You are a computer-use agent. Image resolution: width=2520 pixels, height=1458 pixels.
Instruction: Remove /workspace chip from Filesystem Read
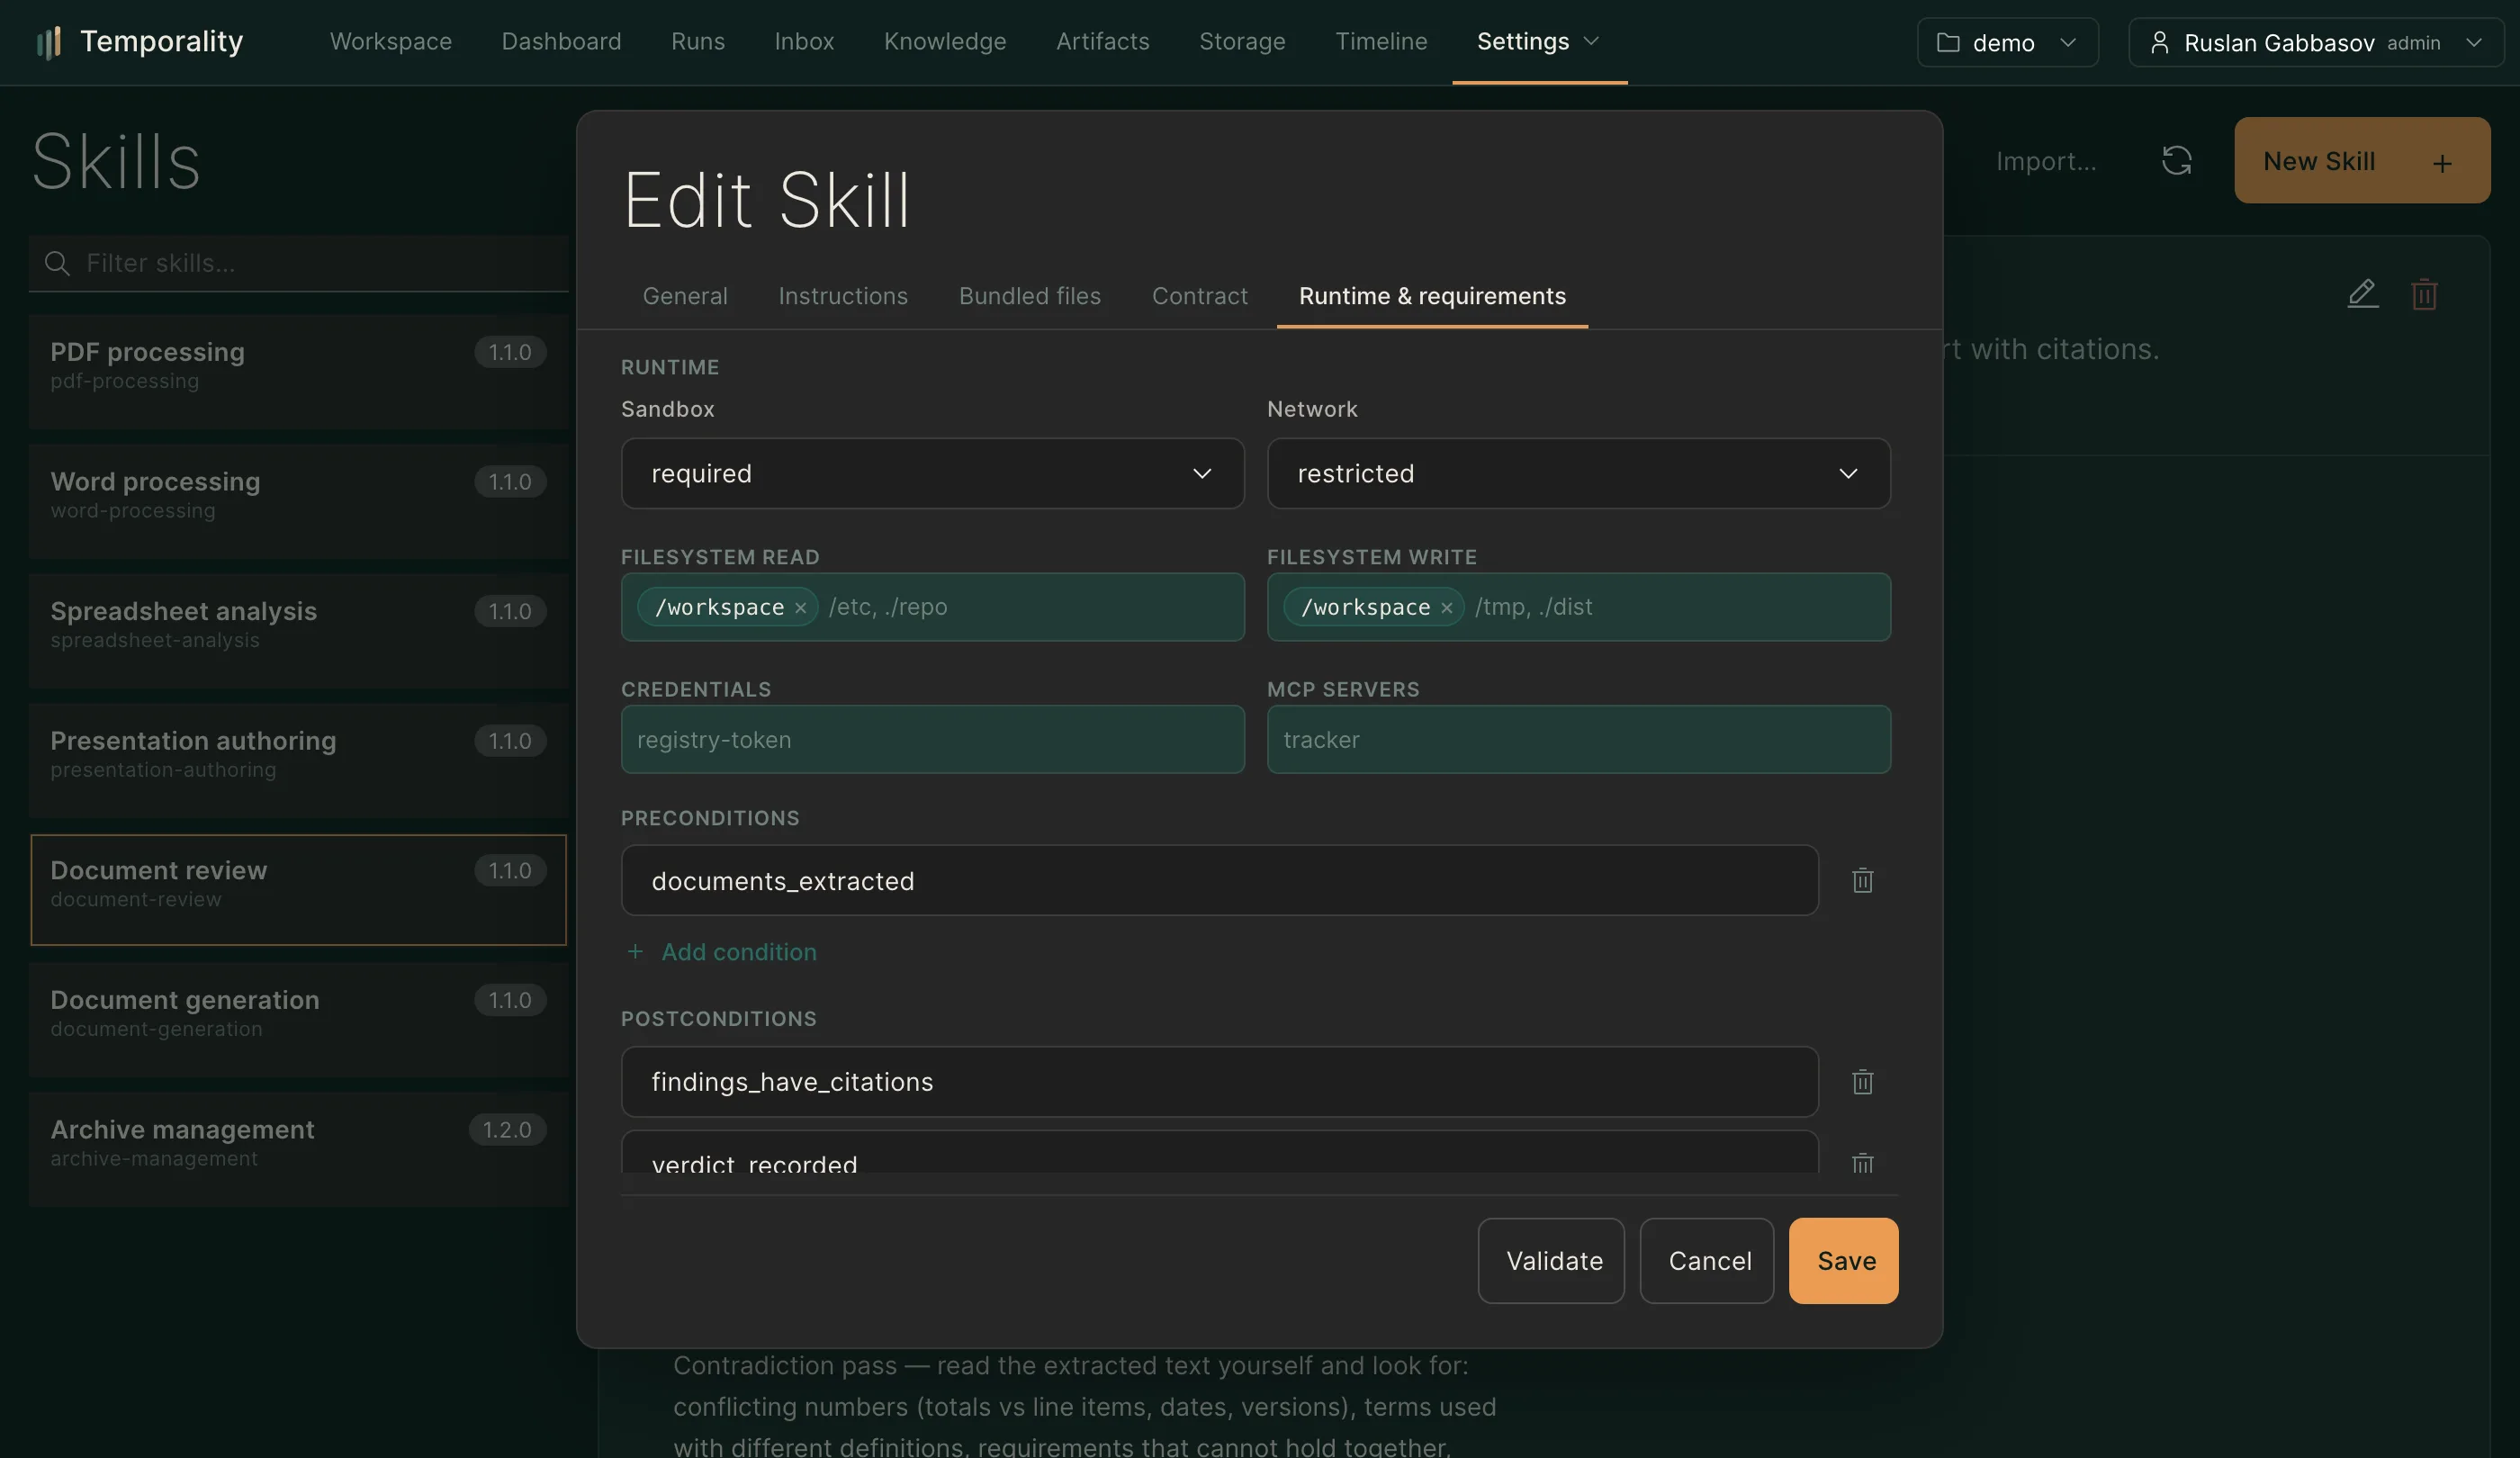pos(800,607)
